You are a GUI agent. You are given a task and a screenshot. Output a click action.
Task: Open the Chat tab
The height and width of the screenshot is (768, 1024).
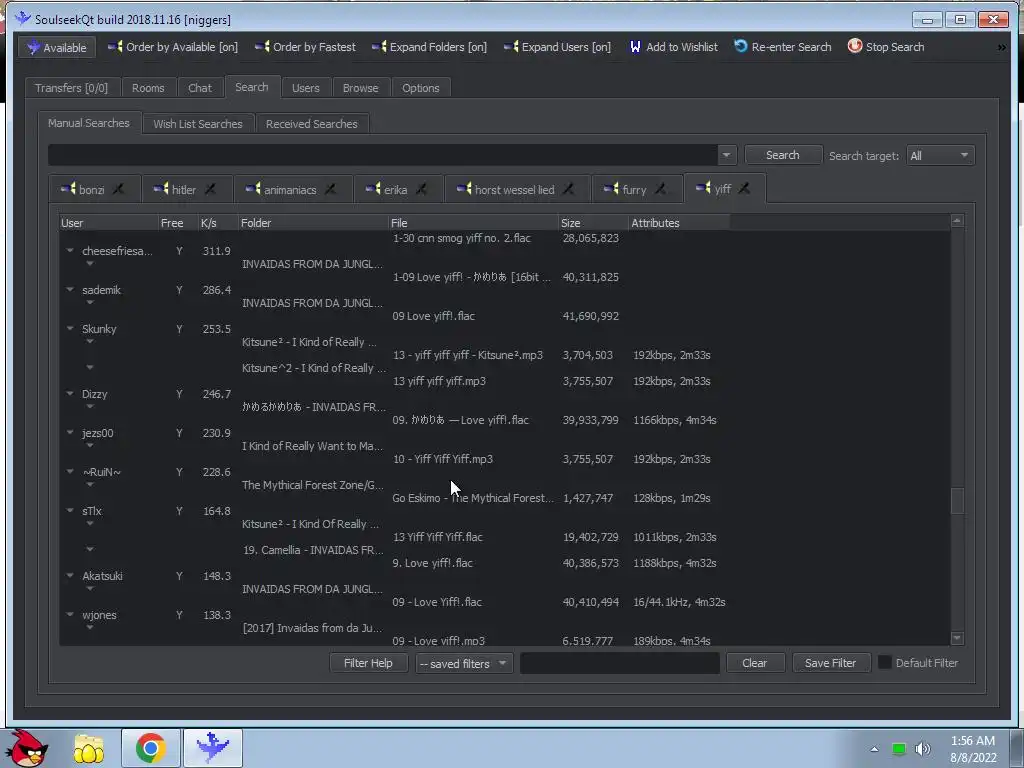pyautogui.click(x=200, y=88)
